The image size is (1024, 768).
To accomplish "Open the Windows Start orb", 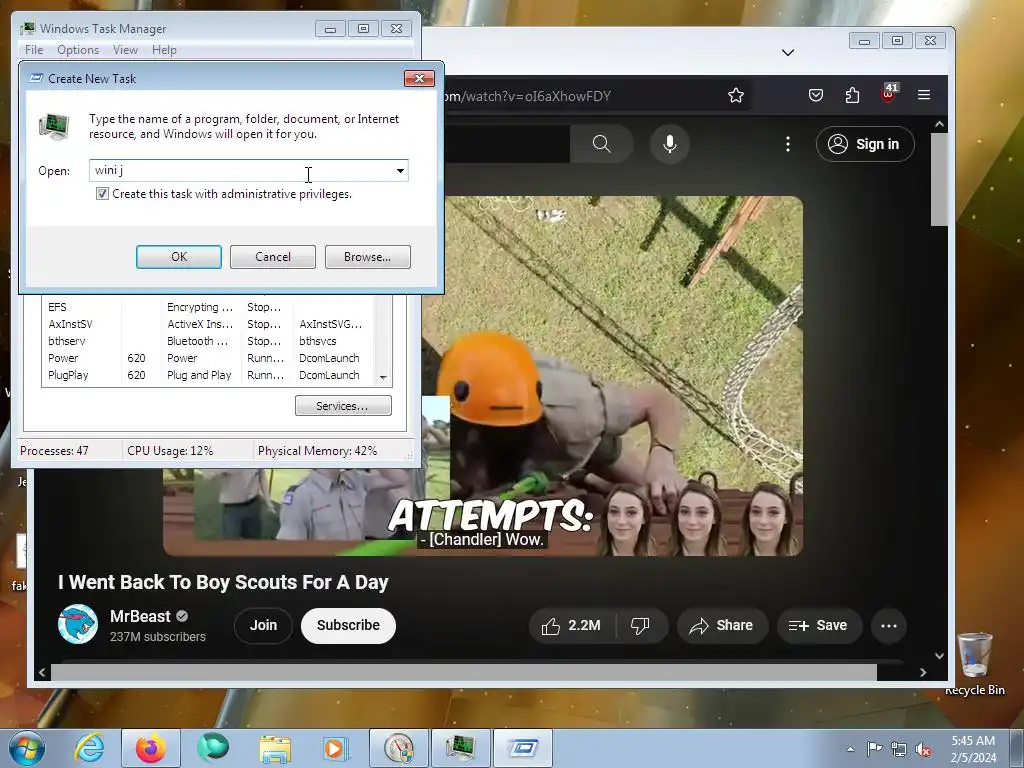I will [27, 748].
